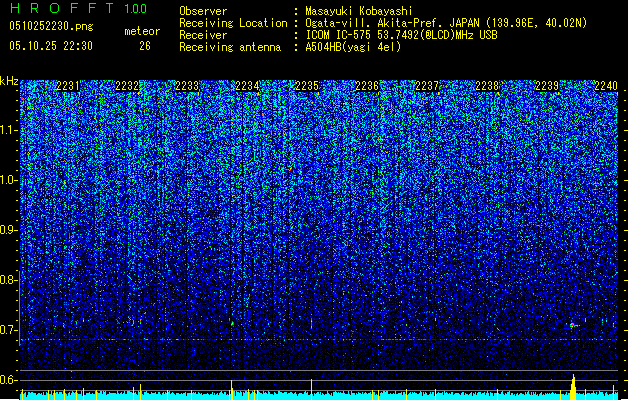Click the 2239 time marker
The height and width of the screenshot is (400, 629).
[547, 86]
